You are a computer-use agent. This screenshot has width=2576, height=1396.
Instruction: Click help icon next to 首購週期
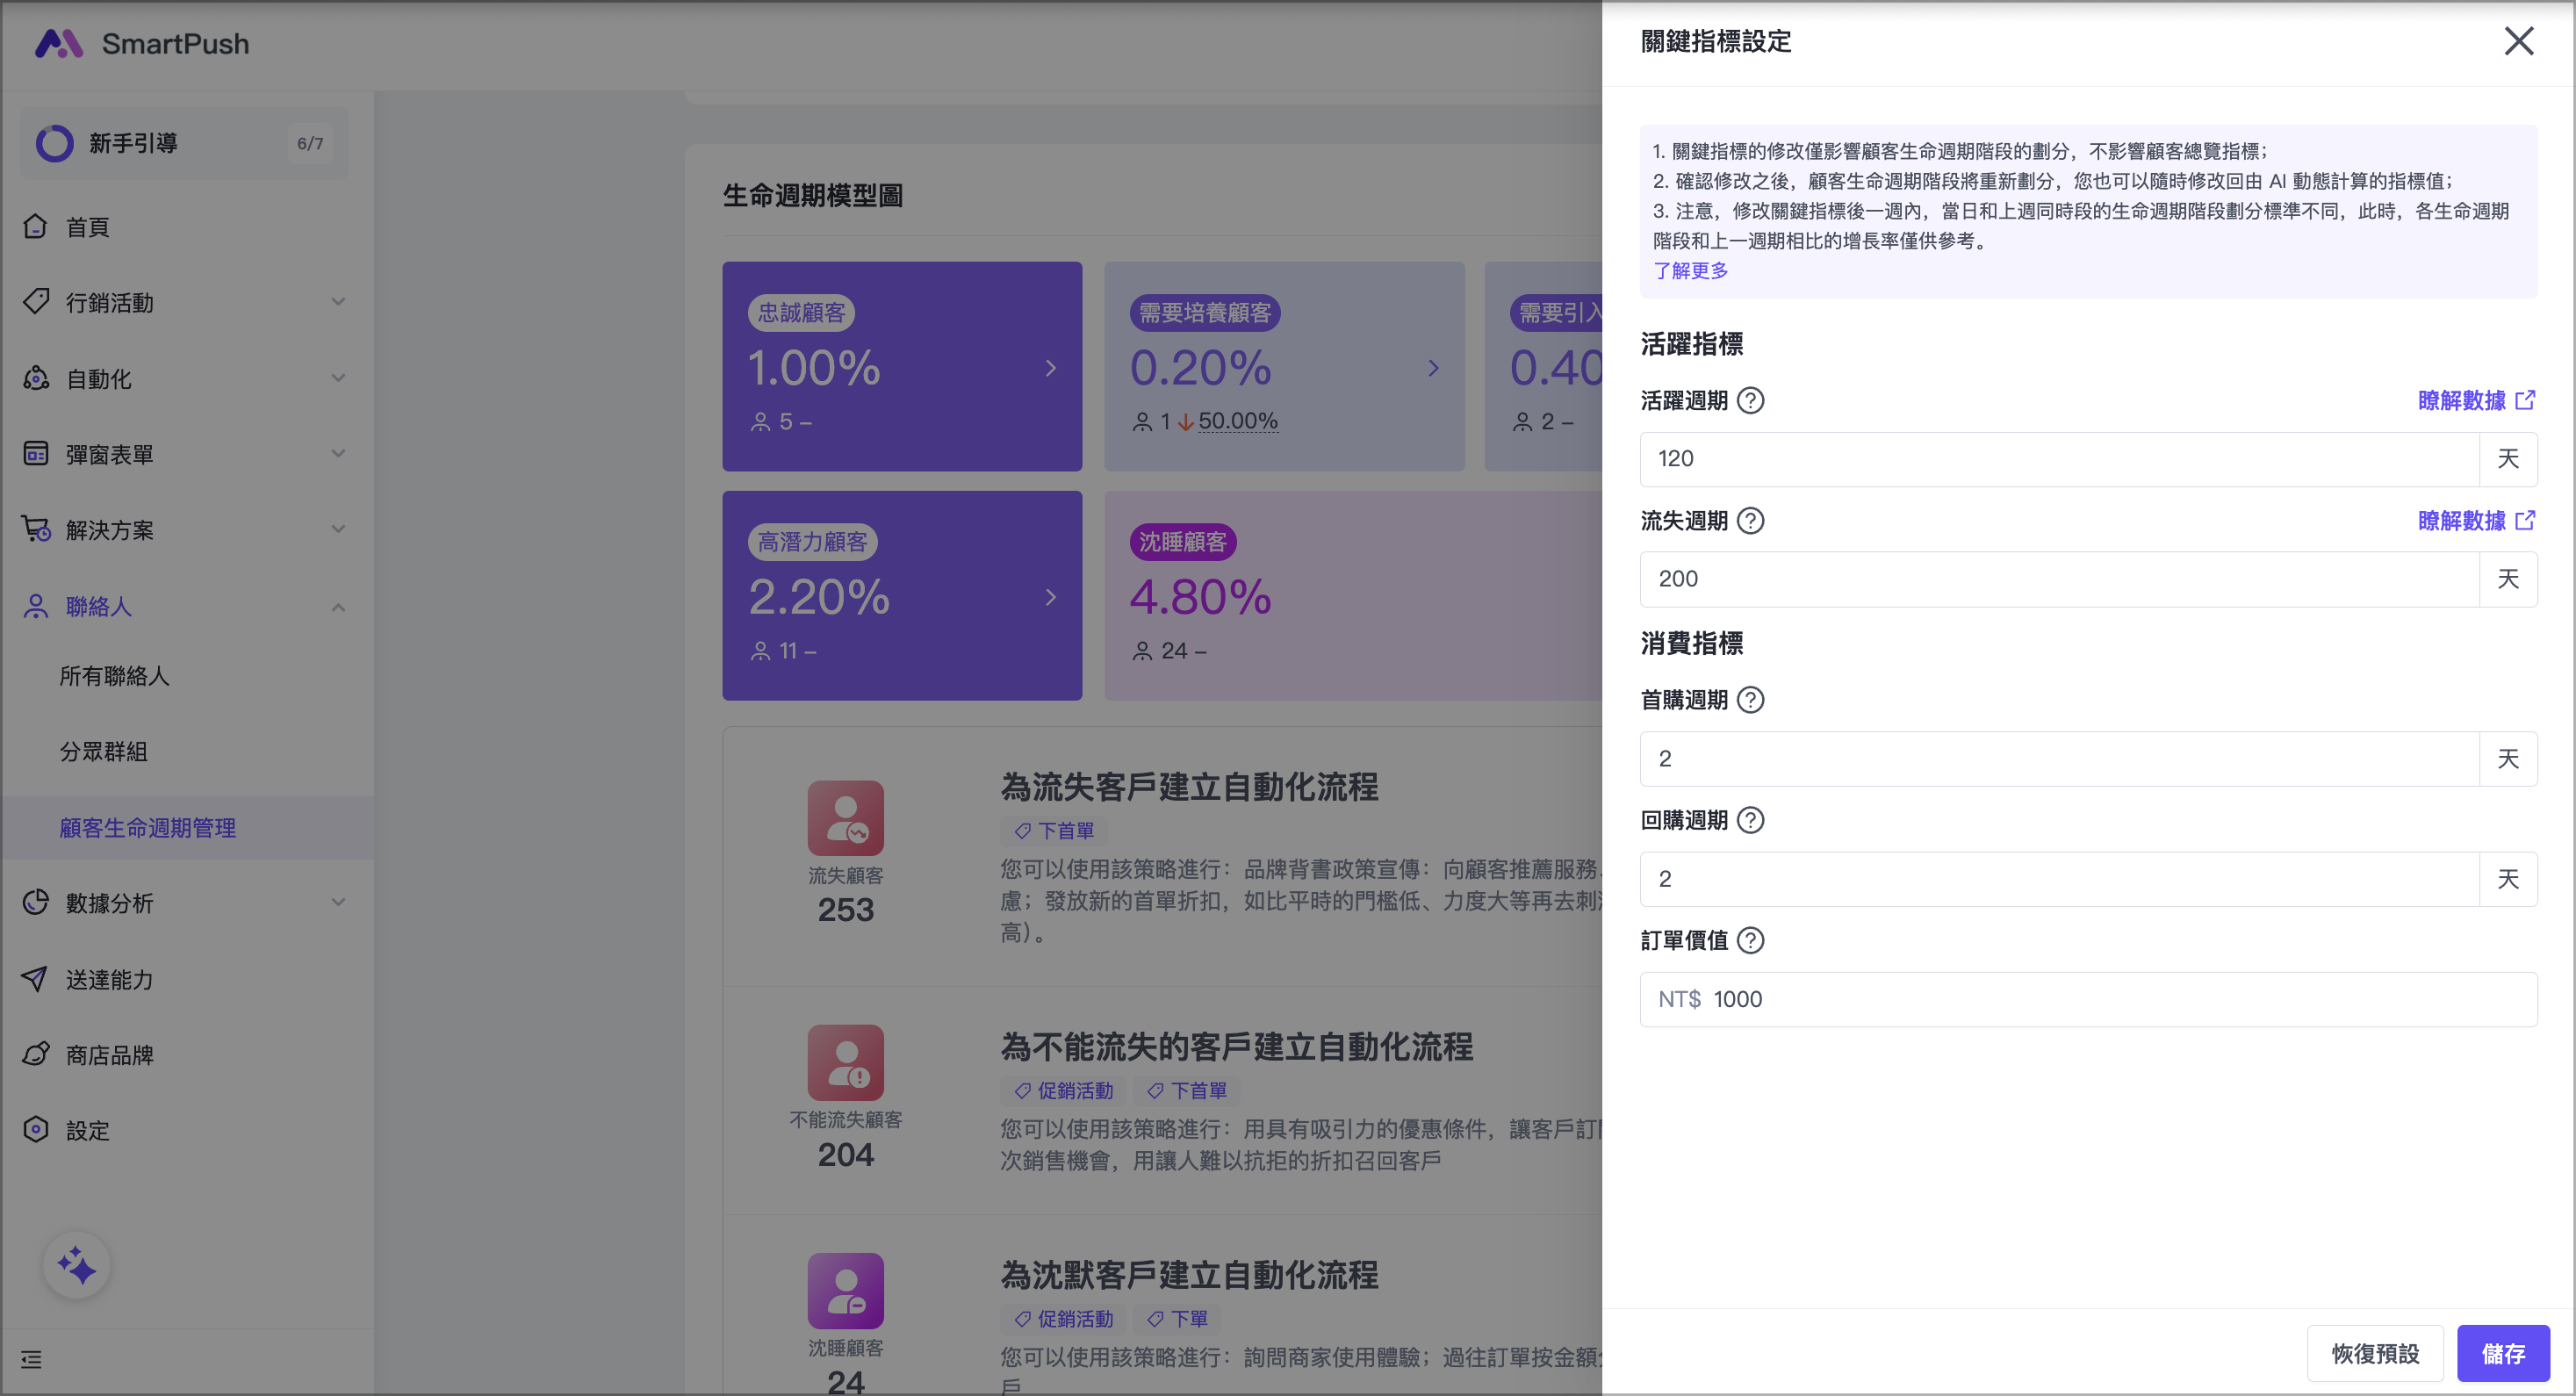click(1750, 700)
